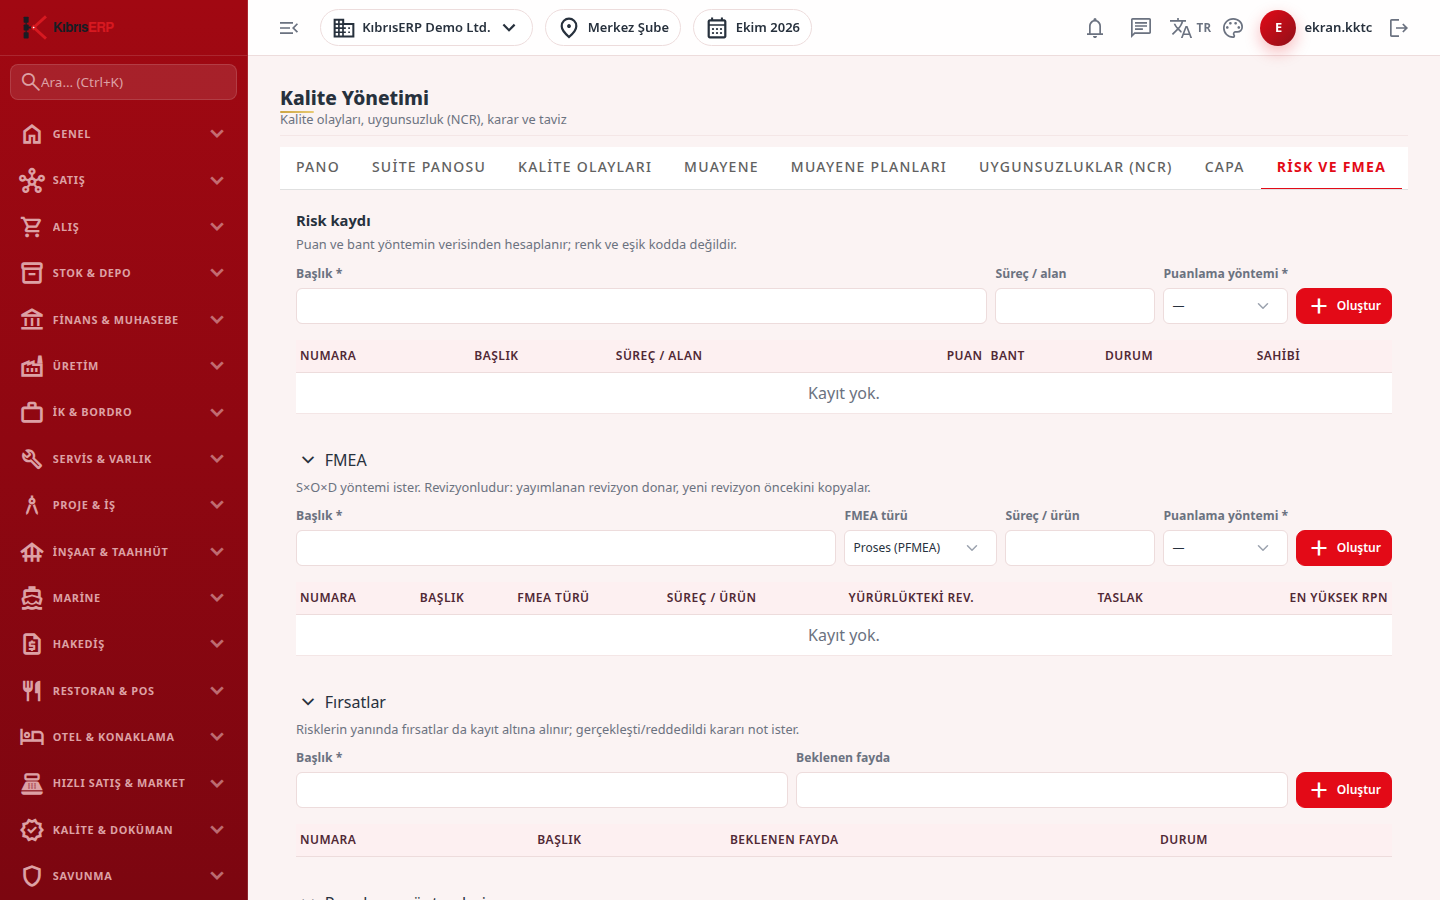Screen dimensions: 1440x900
Task: Switch language via TR translate icon
Action: (1190, 28)
